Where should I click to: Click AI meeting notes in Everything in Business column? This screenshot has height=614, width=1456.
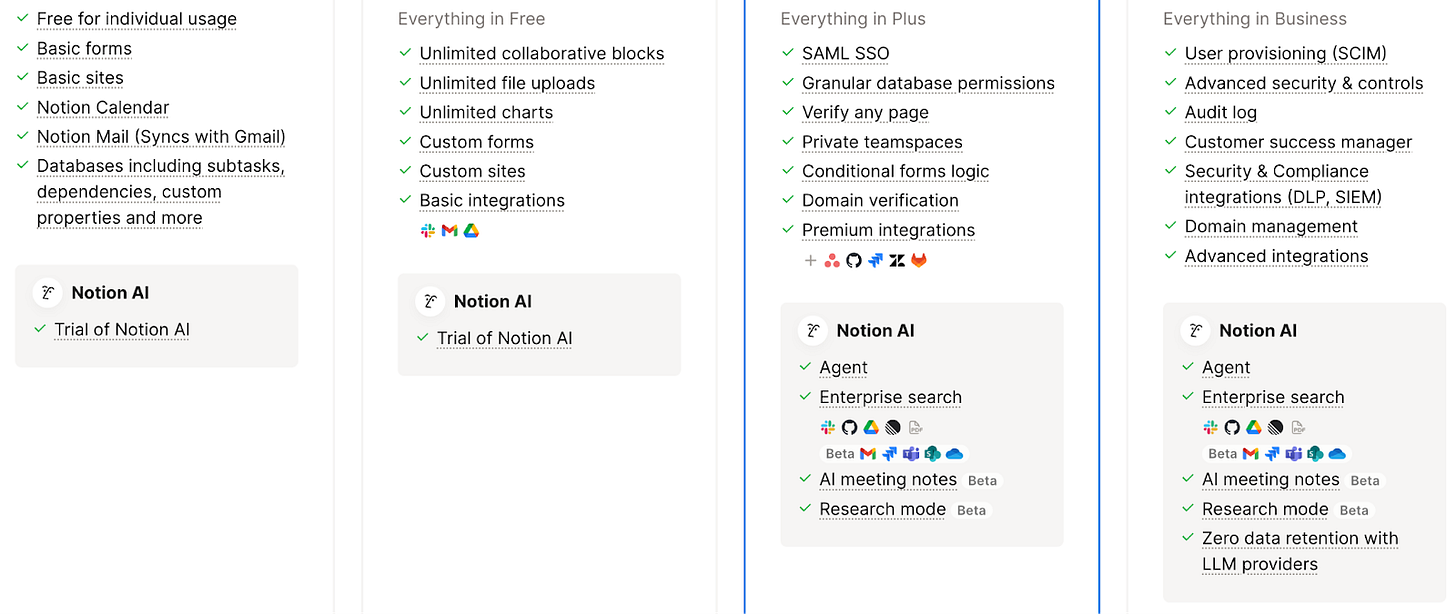click(x=1271, y=480)
